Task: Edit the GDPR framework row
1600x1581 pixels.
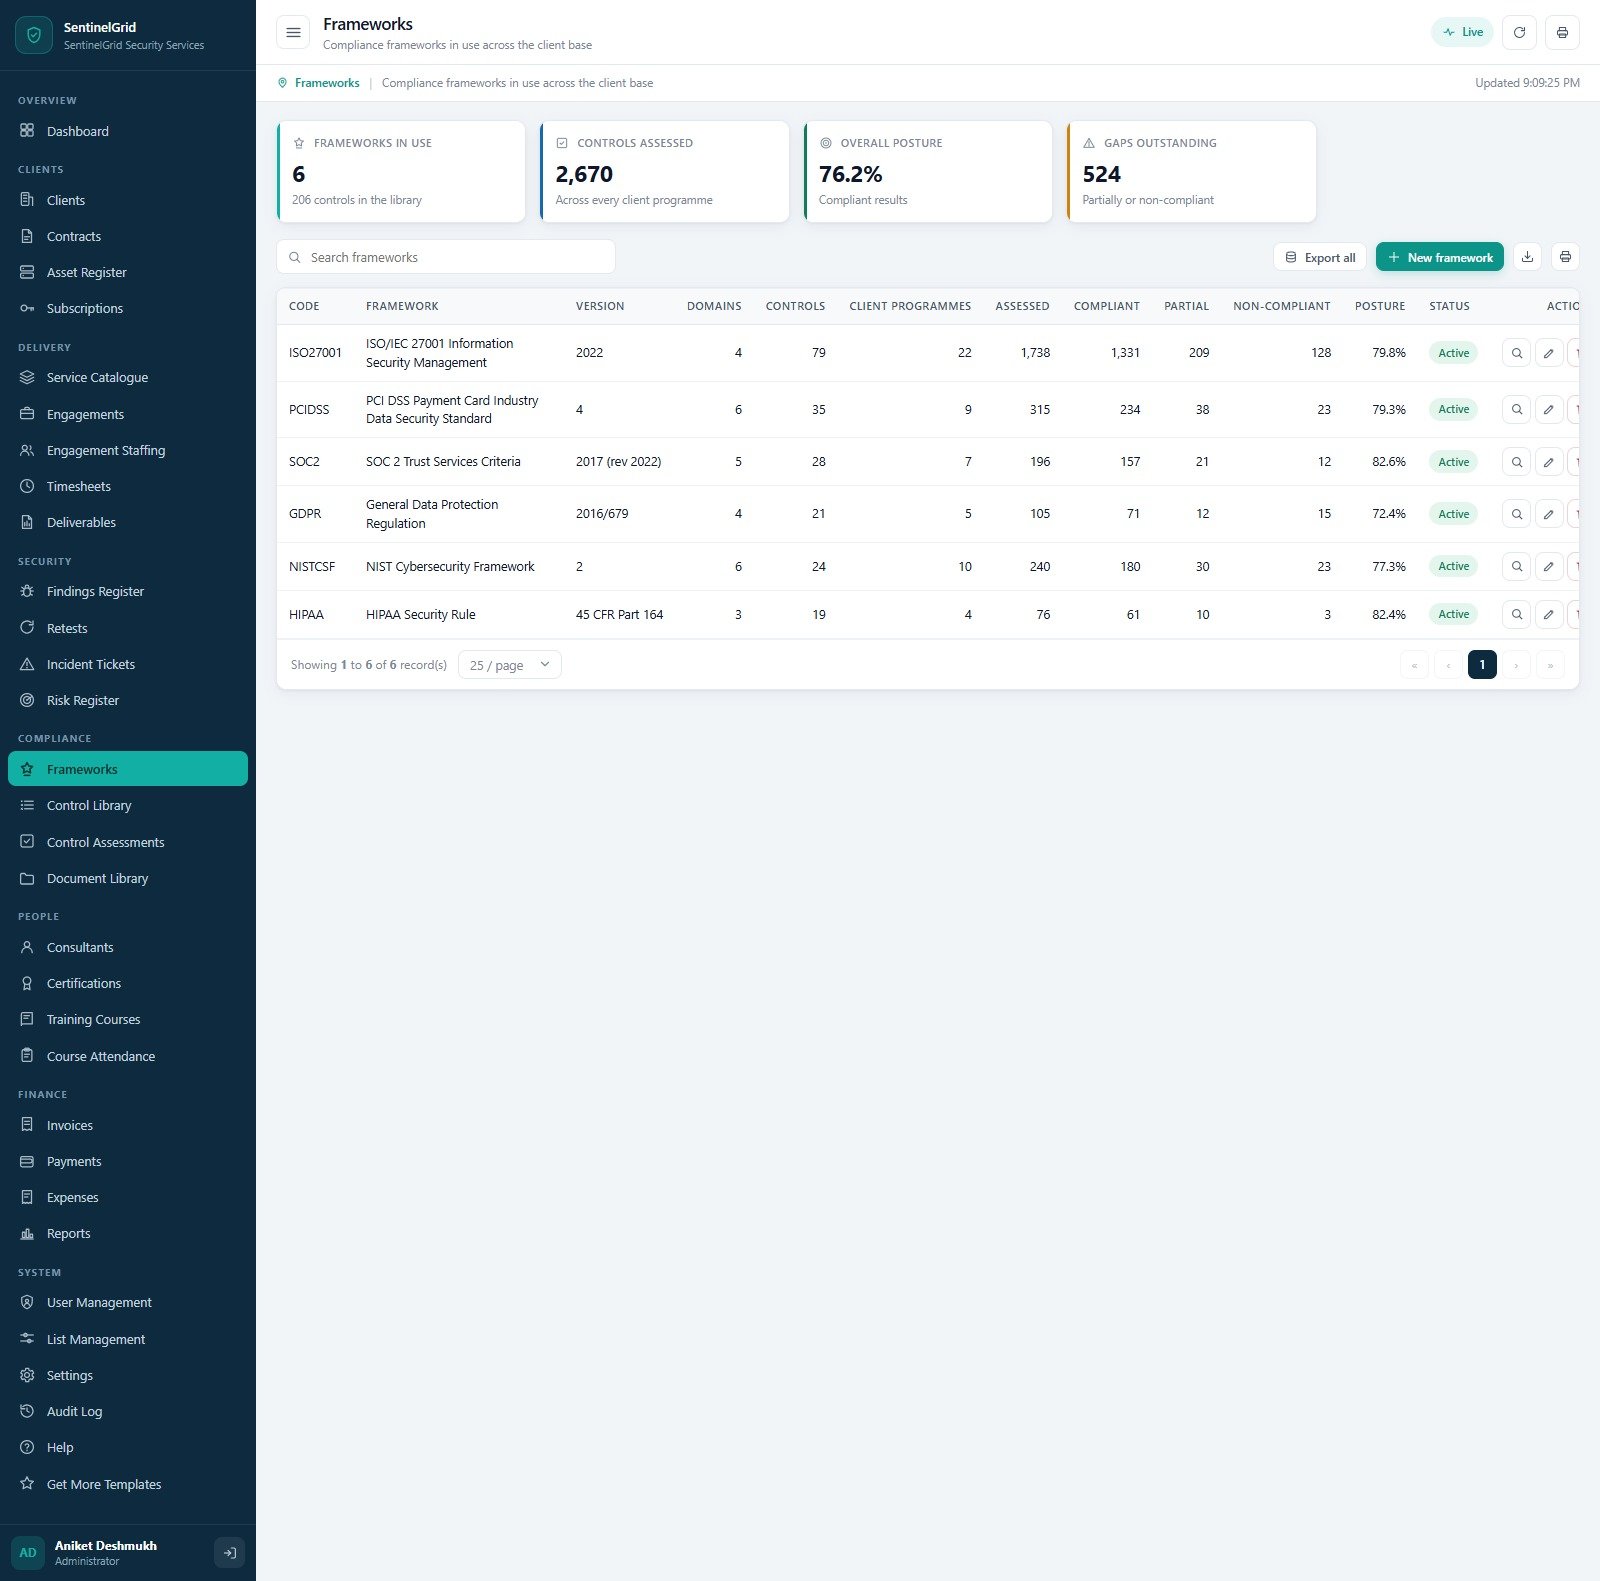Action: coord(1548,514)
